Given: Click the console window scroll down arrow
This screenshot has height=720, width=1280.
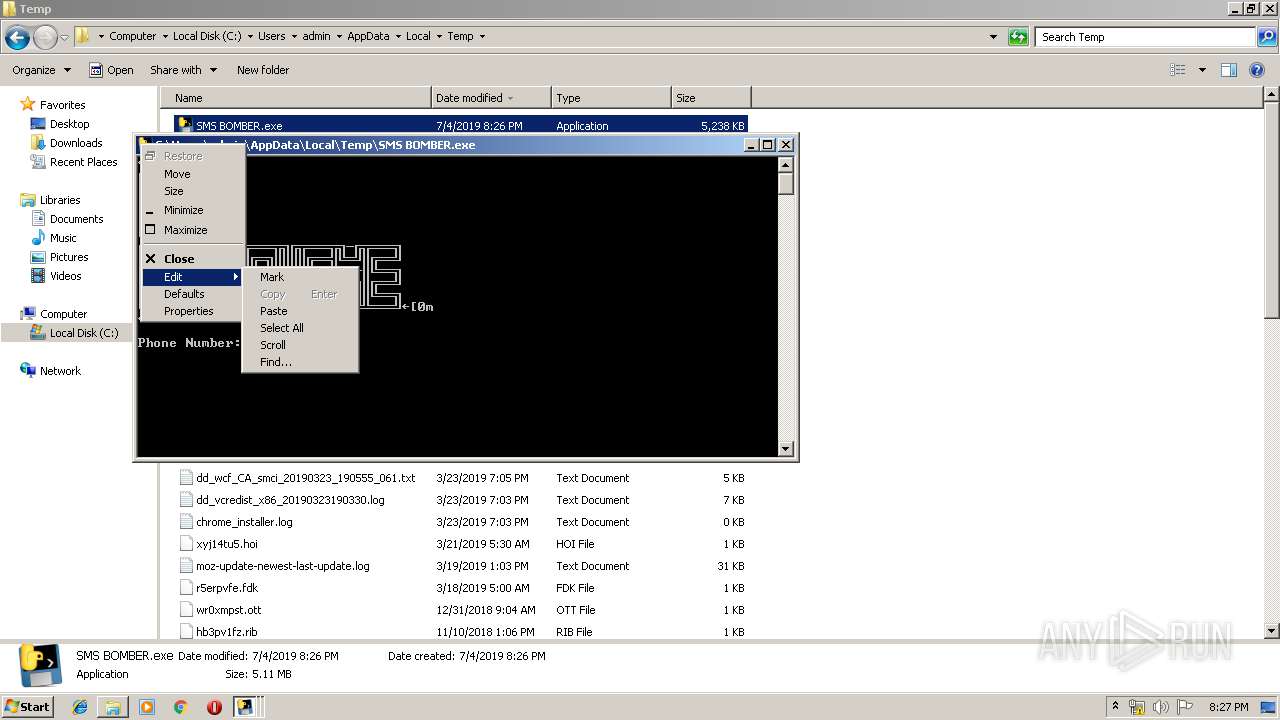Looking at the screenshot, I should coord(785,449).
